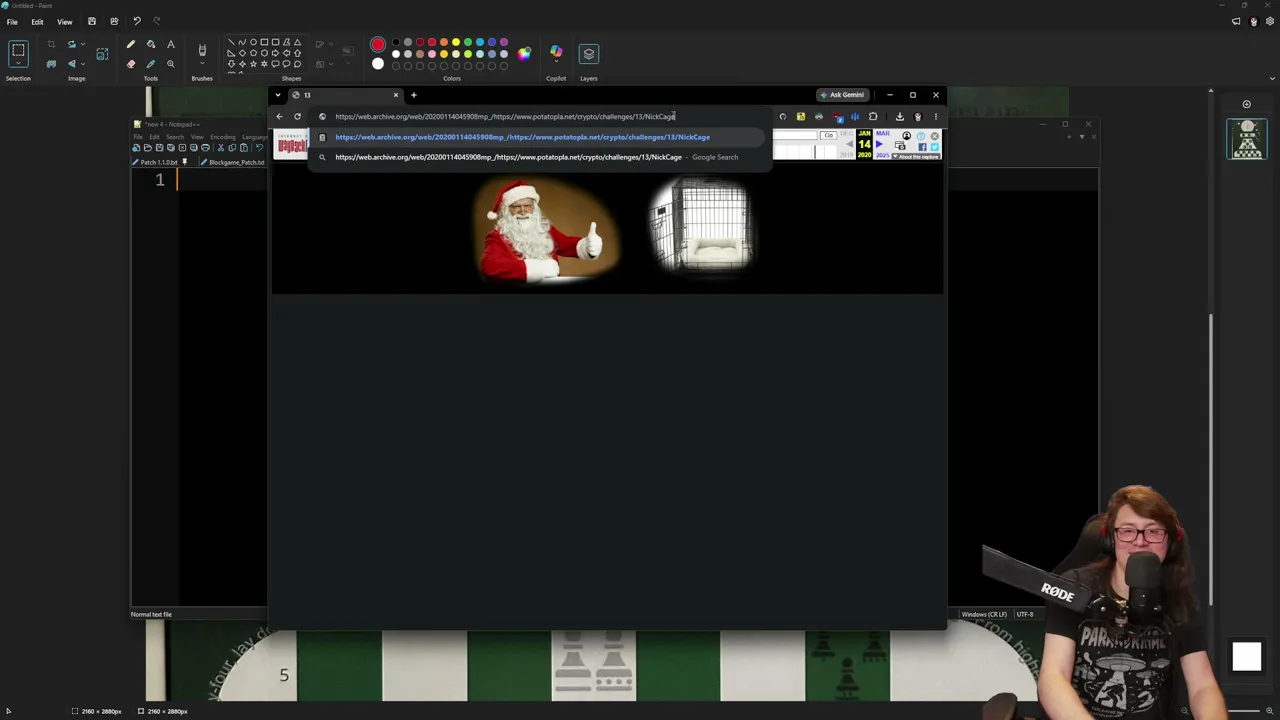
Task: Select the Pencil tool
Action: click(131, 44)
